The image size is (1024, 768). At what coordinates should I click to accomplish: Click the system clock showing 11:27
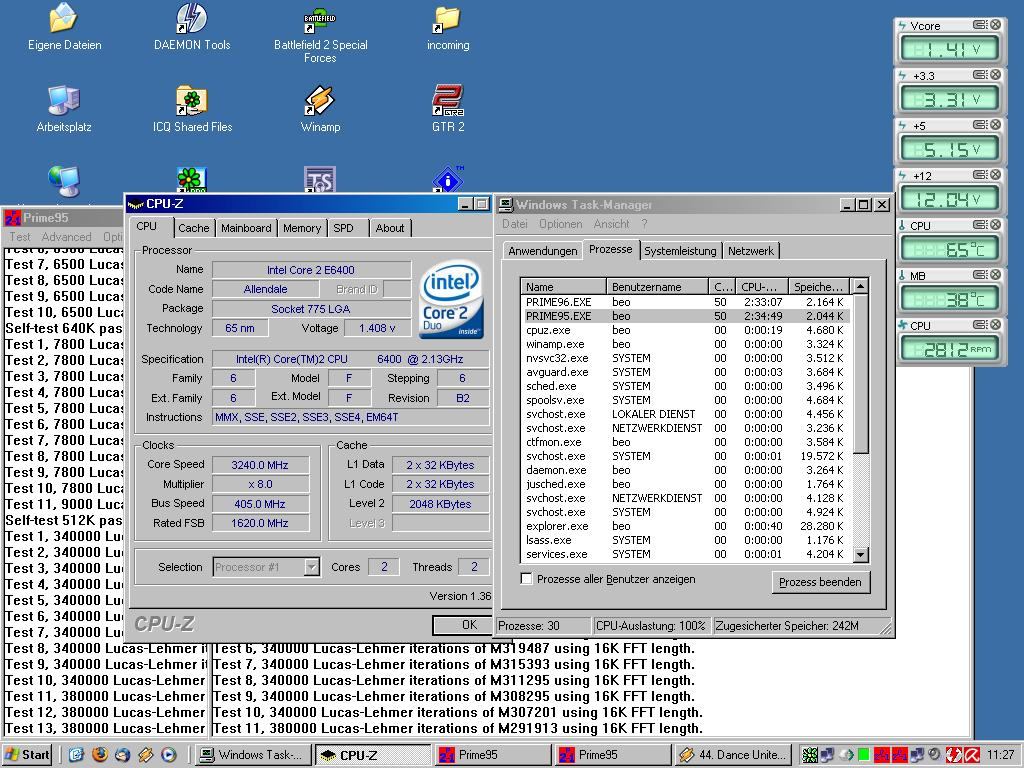1000,755
